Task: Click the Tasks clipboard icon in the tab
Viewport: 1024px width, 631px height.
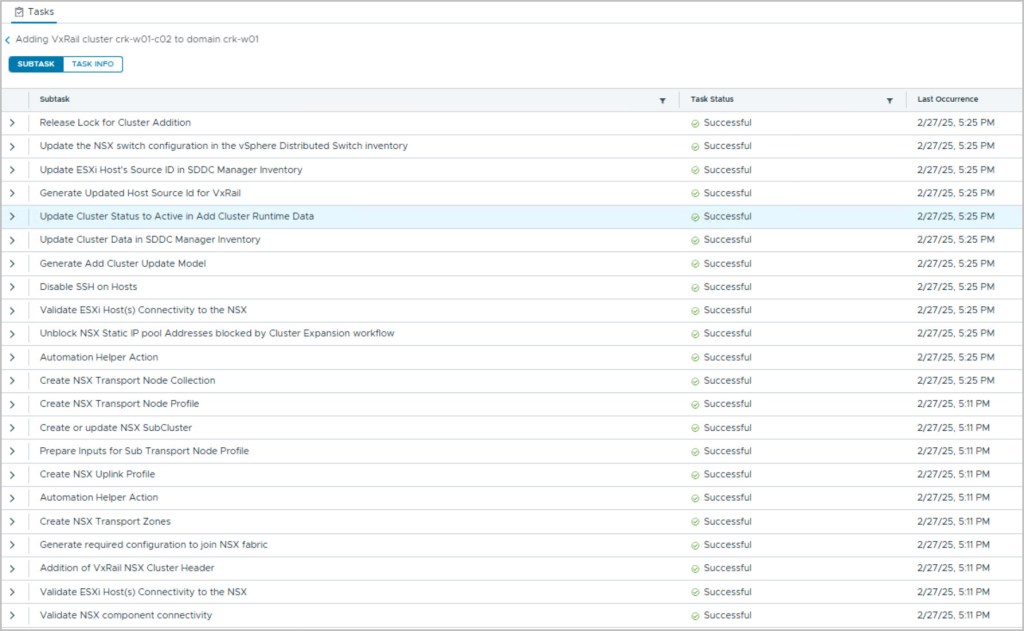Action: 18,12
